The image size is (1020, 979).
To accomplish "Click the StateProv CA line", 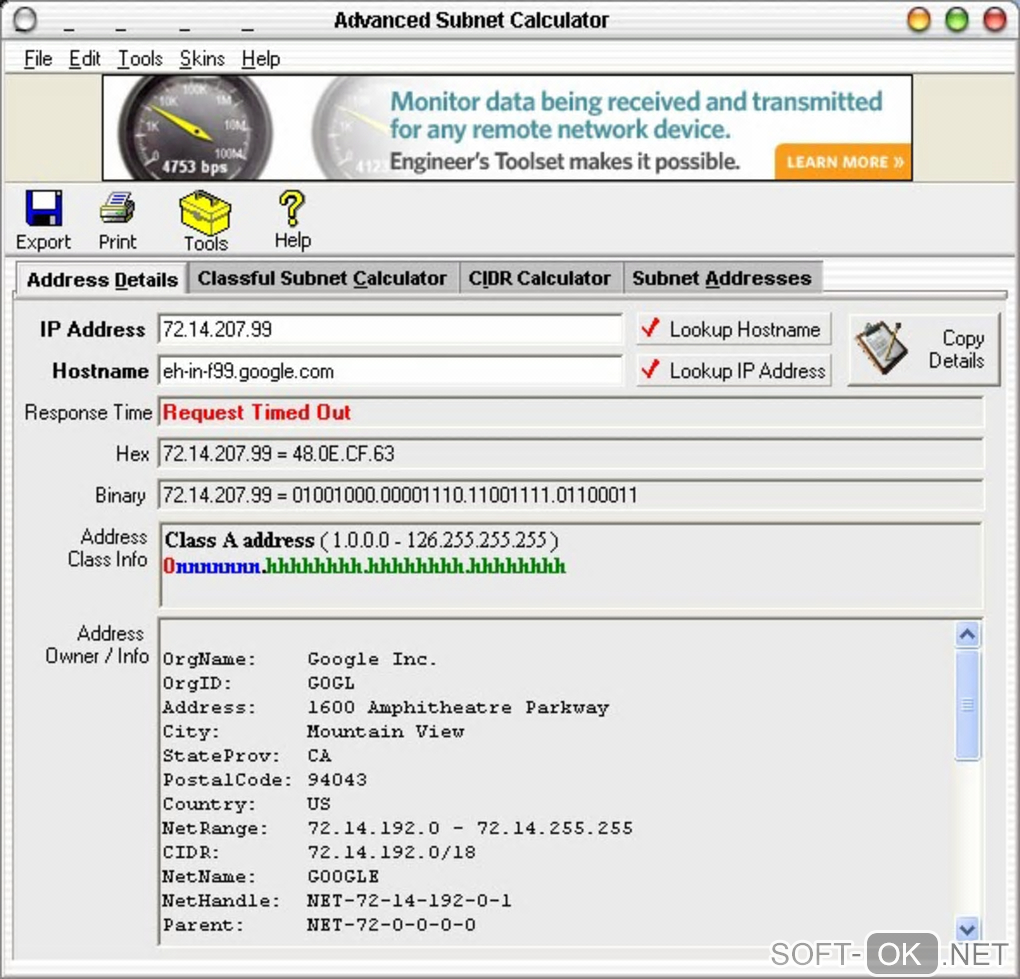I will click(x=247, y=756).
